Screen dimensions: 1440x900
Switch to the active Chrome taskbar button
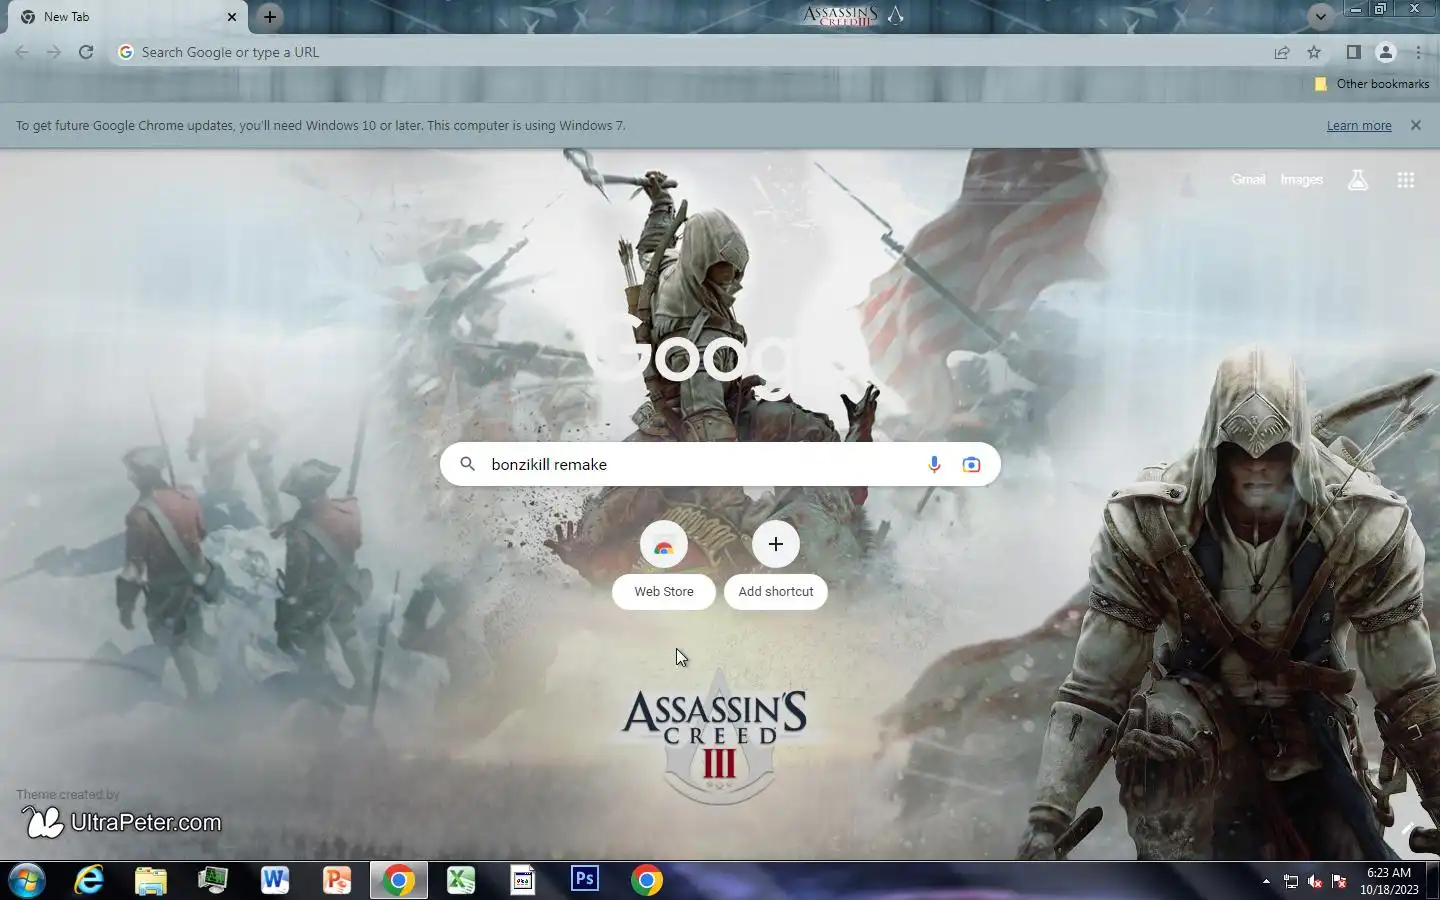coord(399,880)
